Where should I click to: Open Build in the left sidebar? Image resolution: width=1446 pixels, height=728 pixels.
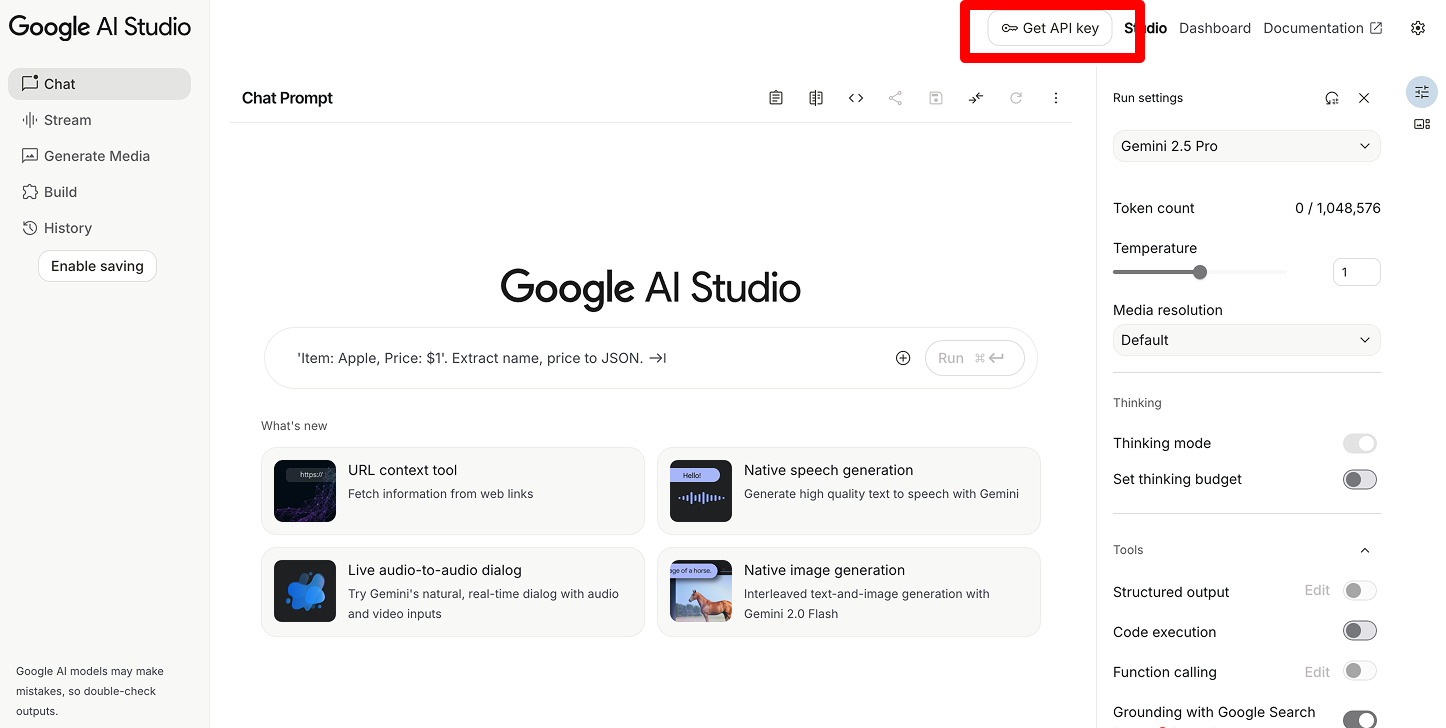pos(99,192)
